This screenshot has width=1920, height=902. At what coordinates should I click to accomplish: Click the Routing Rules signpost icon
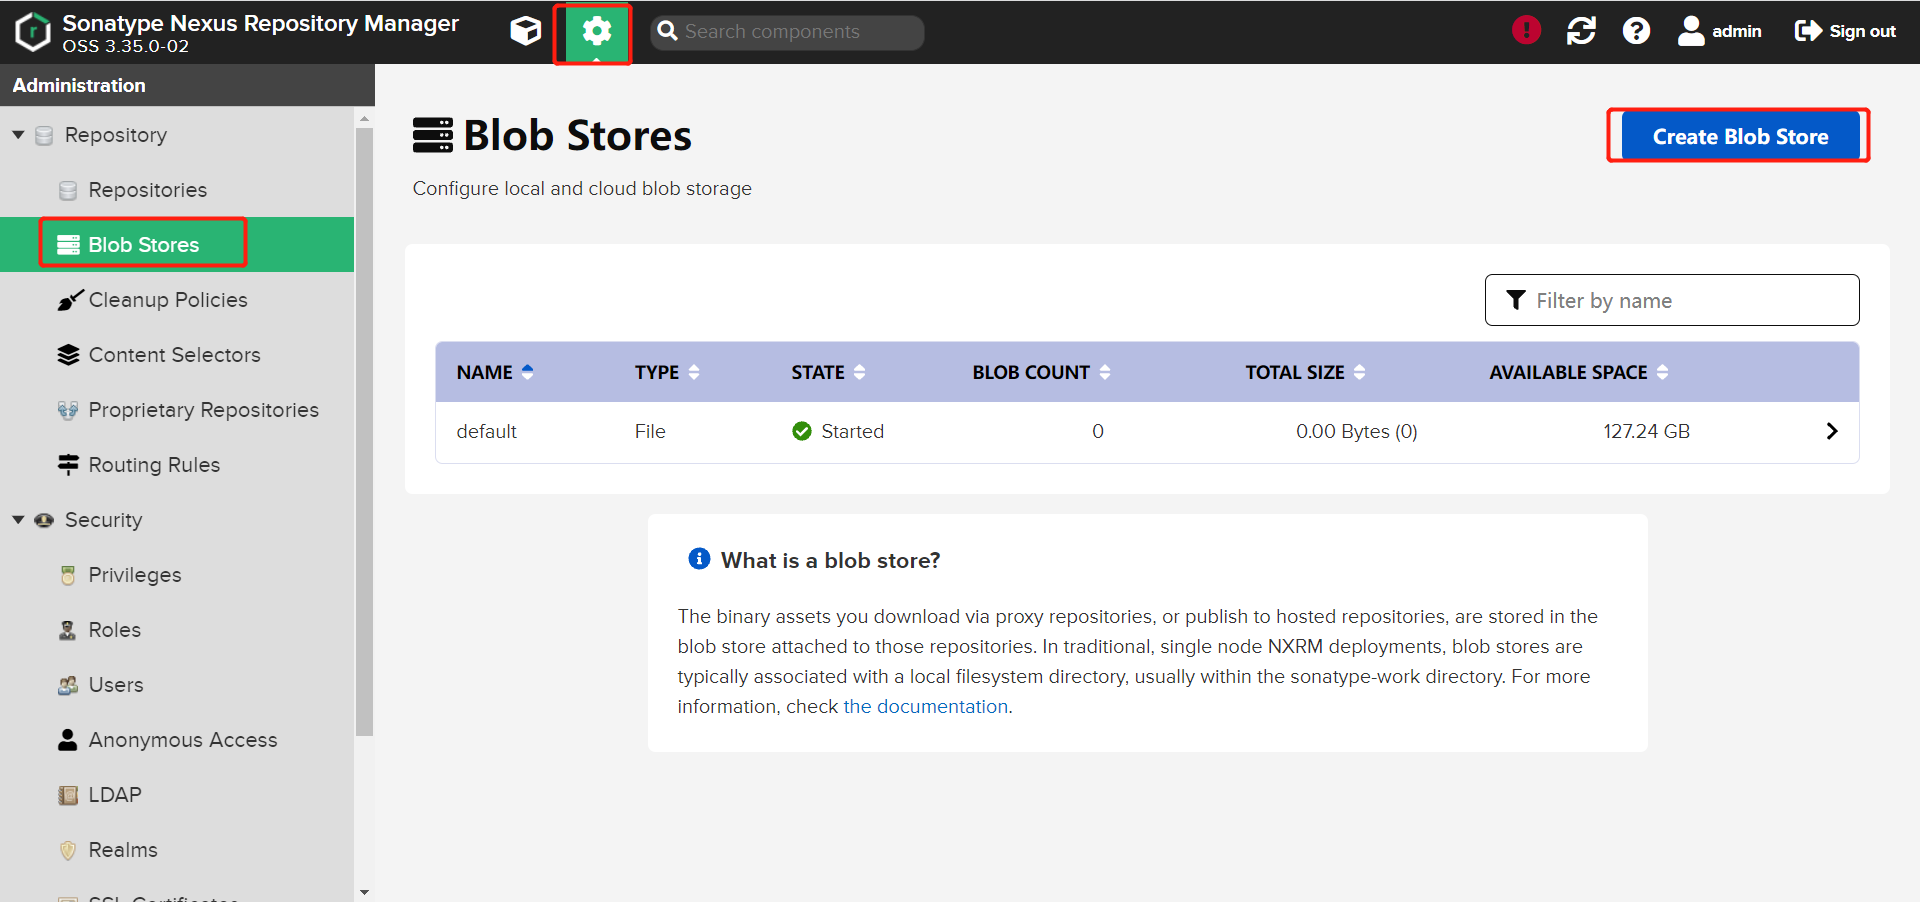(x=68, y=465)
